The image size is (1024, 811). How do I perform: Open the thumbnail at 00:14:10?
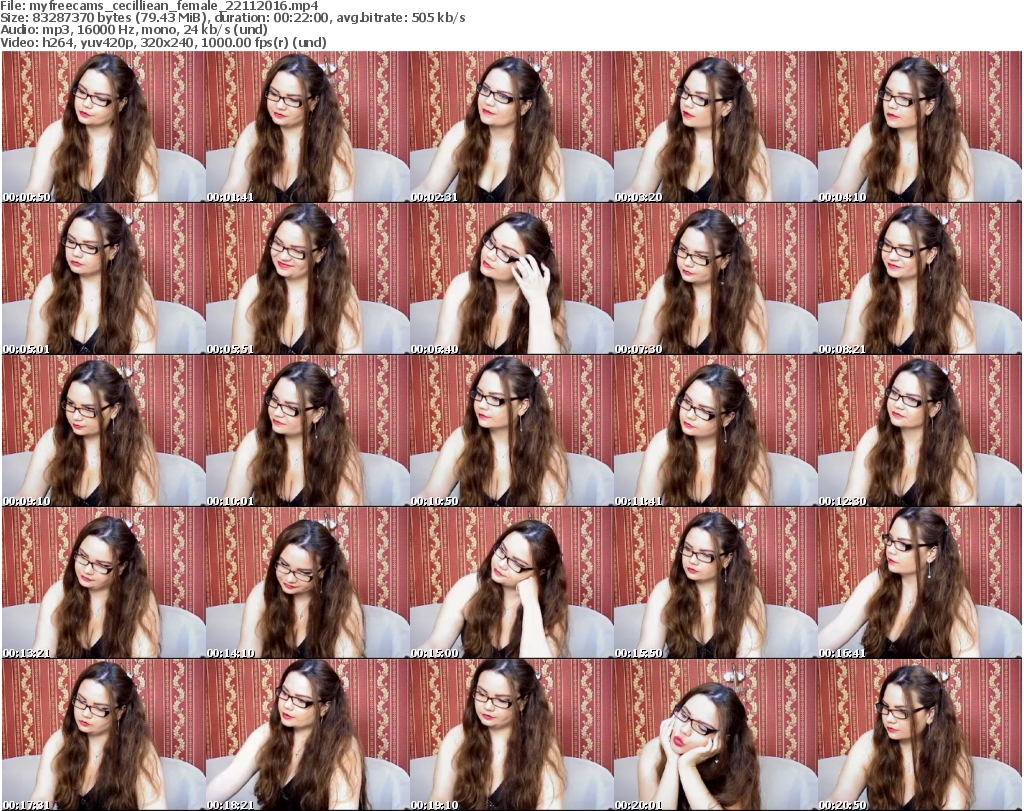tap(307, 583)
